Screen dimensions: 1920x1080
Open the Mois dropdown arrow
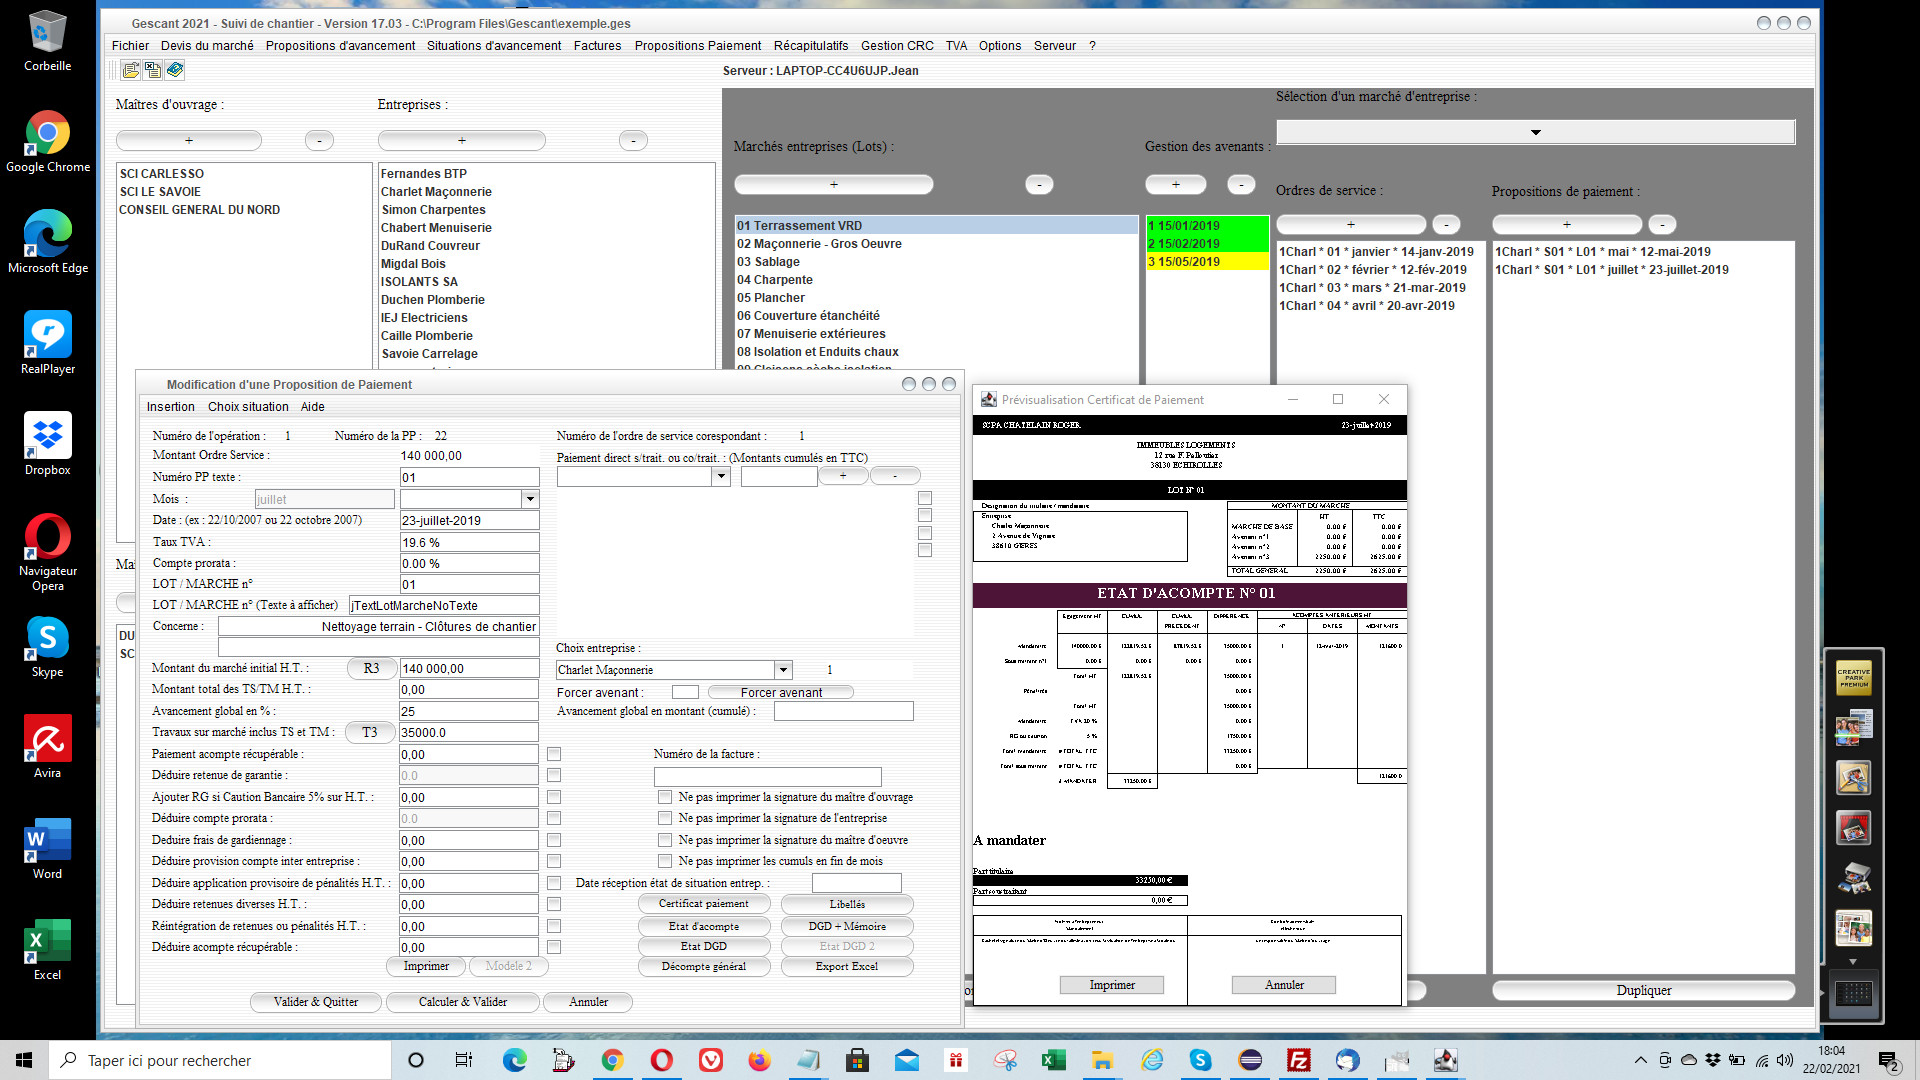[x=530, y=499]
